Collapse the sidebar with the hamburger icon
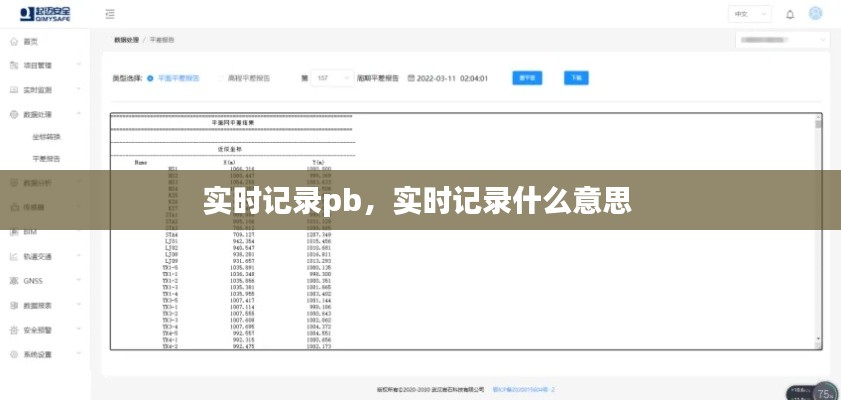This screenshot has width=841, height=400. [108, 15]
